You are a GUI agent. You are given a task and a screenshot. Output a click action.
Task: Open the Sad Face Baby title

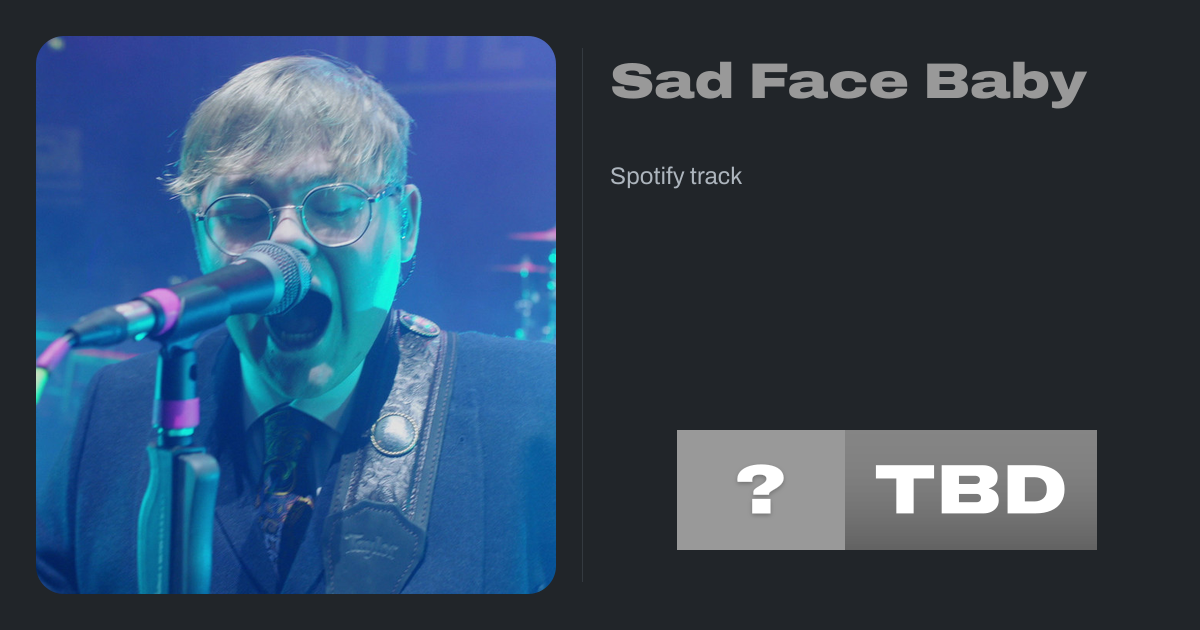pyautogui.click(x=848, y=82)
